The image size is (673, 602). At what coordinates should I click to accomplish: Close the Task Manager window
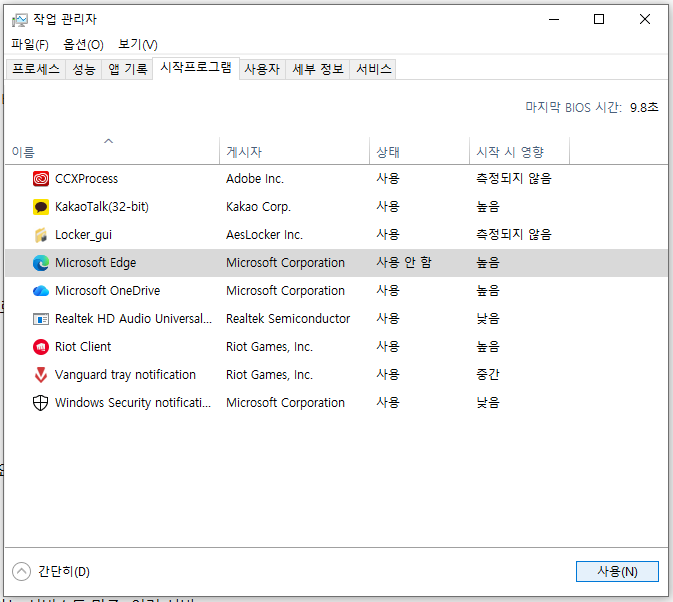(x=645, y=19)
